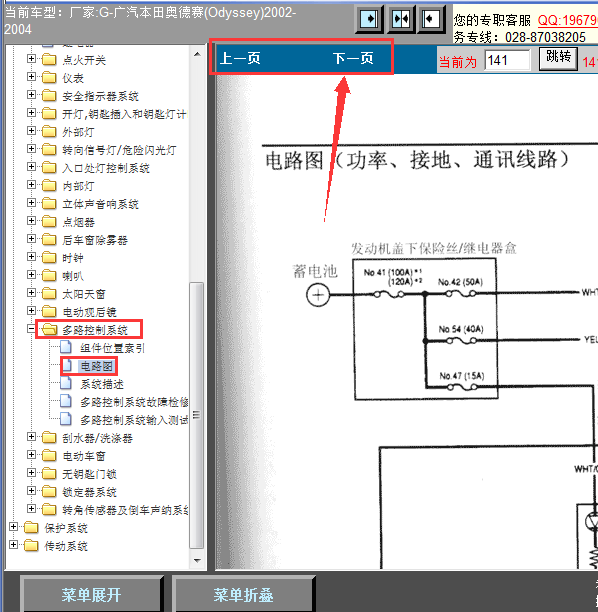Screen dimensions: 598x612
Task: Click the 保护系统 folder icon
Action: [x=31, y=528]
